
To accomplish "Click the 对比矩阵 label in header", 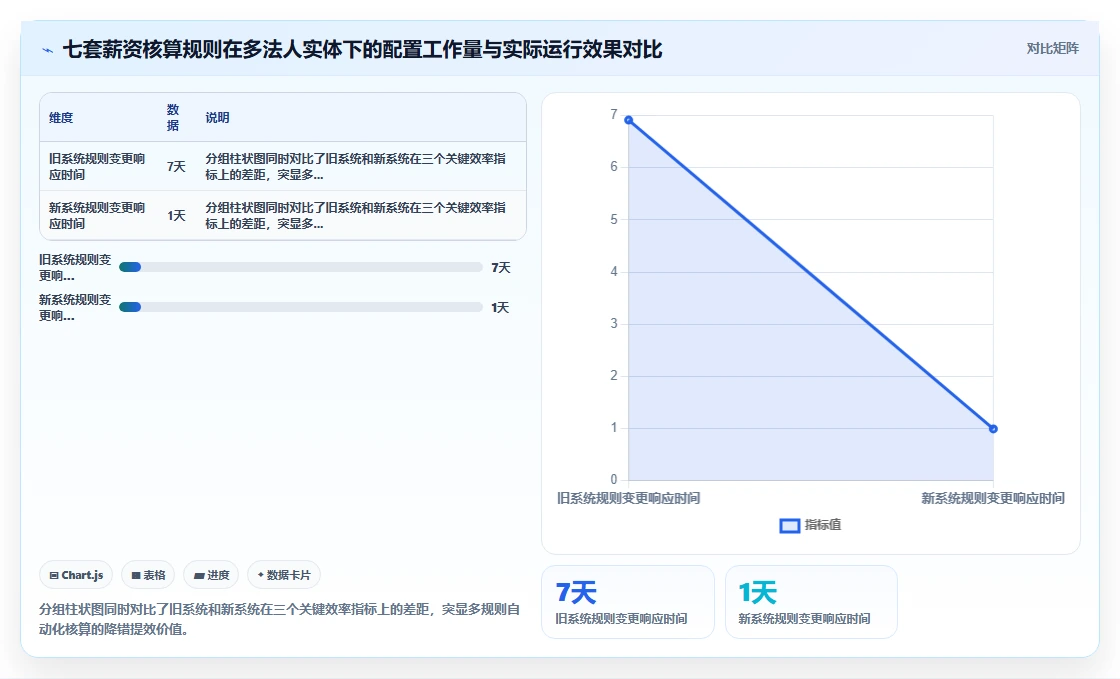I will coord(1052,49).
